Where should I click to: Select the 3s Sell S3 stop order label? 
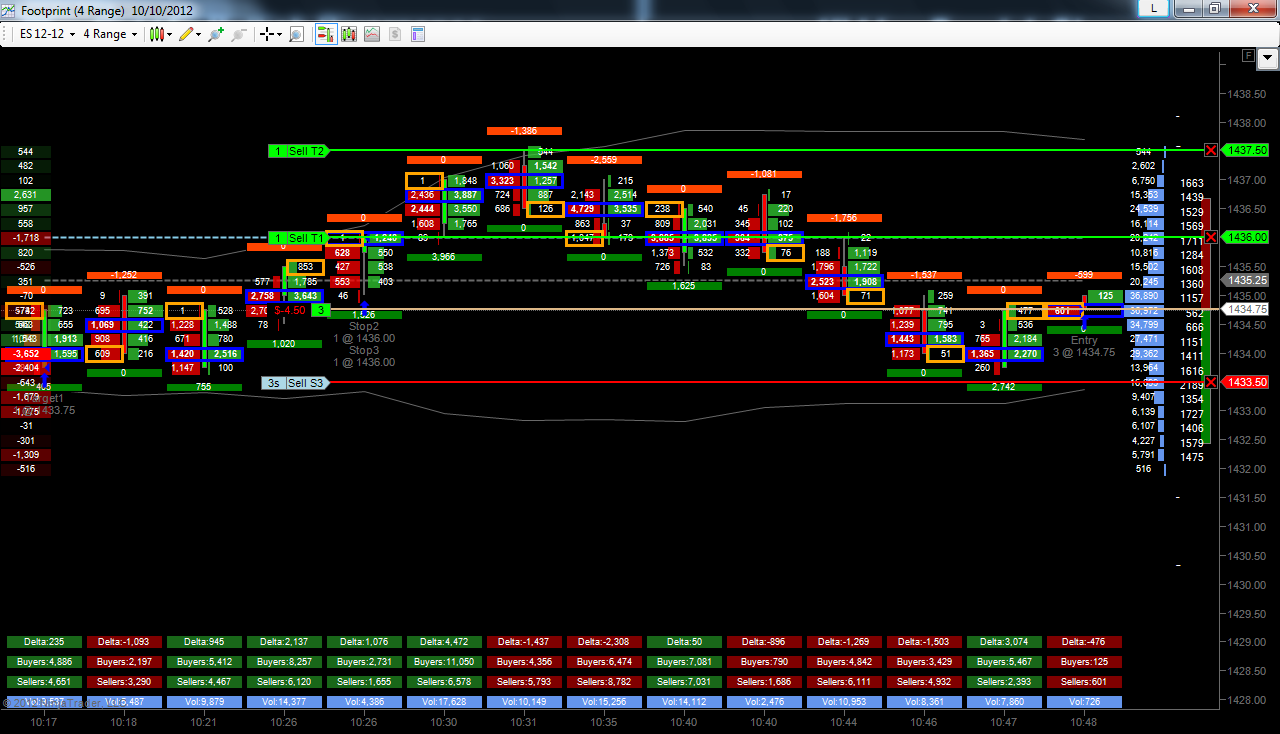(x=295, y=383)
